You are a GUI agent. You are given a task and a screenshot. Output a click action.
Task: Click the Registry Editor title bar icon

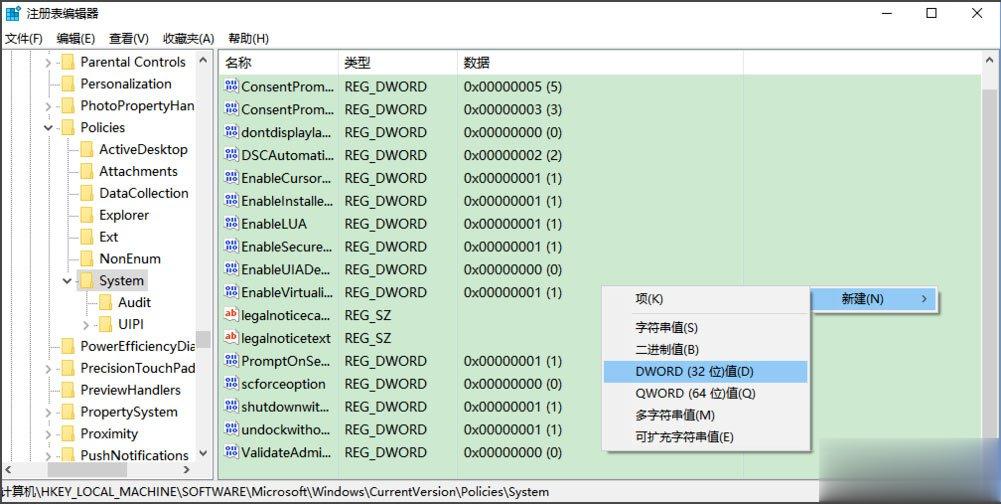pos(13,13)
